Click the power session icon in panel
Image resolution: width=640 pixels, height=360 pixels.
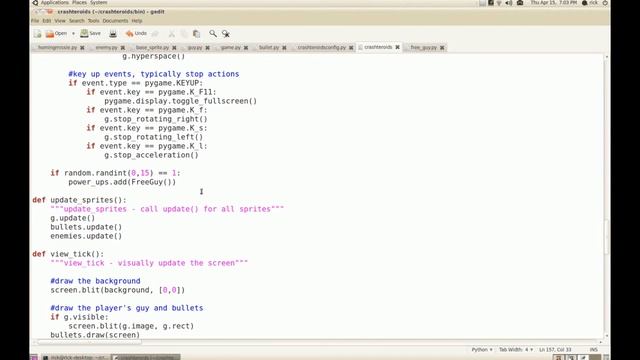click(x=605, y=3)
